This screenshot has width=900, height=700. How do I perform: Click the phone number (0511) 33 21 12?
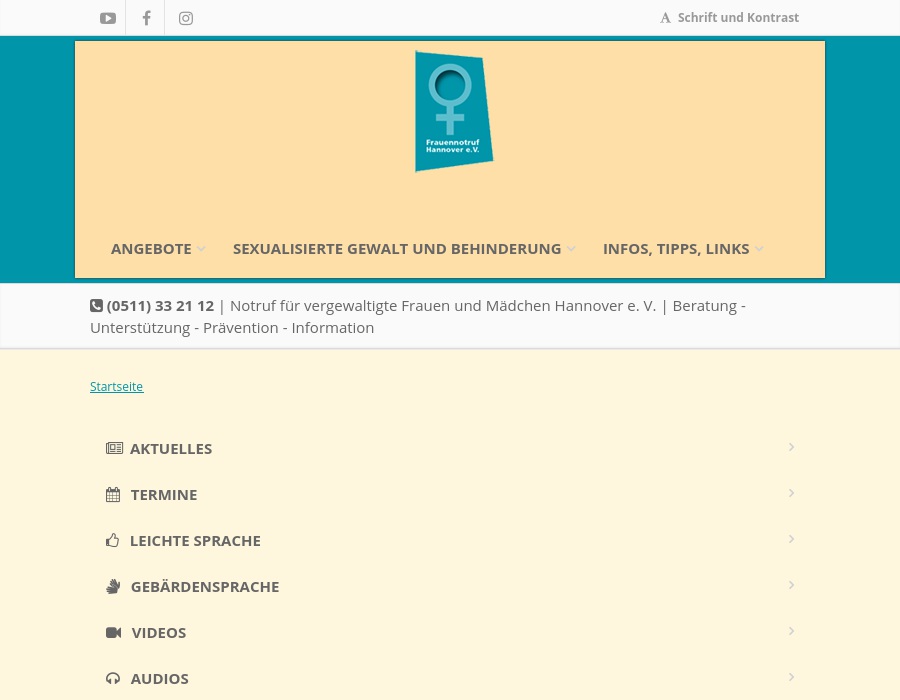(x=160, y=306)
